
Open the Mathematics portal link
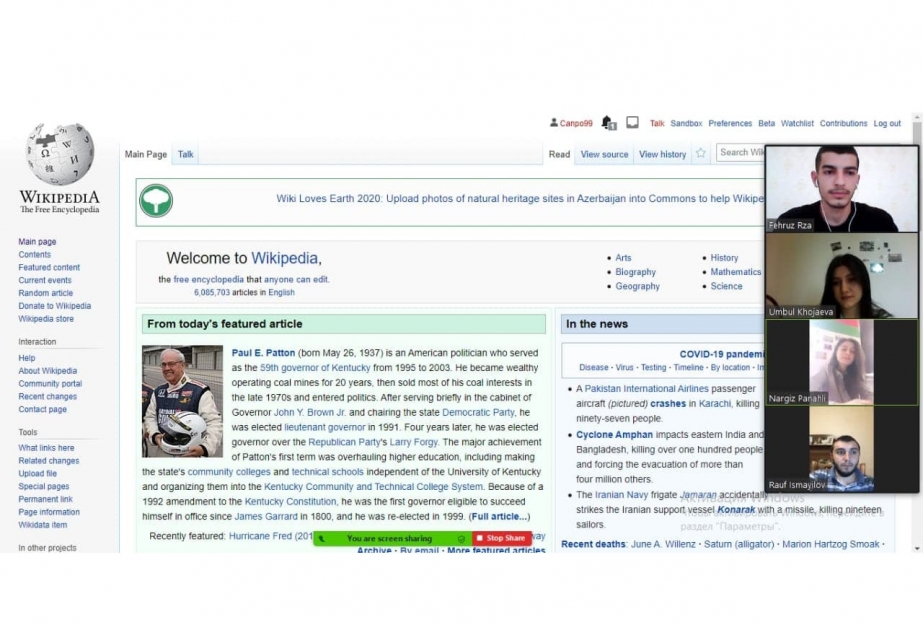736,272
